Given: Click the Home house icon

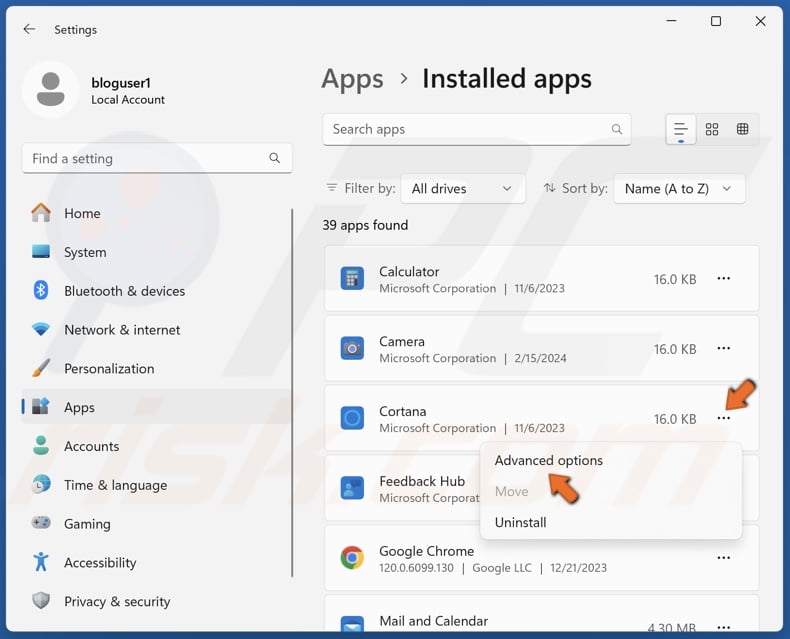Looking at the screenshot, I should coord(41,213).
